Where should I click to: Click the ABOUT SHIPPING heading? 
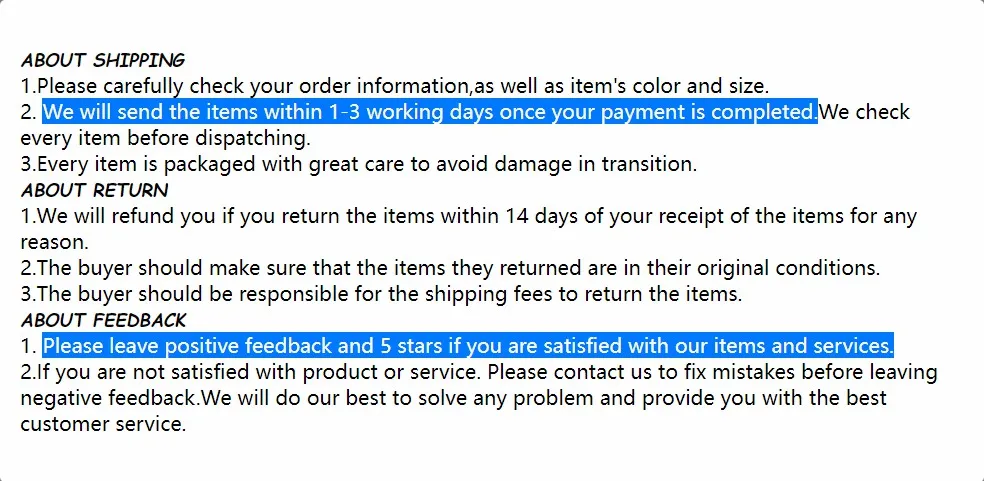[103, 60]
